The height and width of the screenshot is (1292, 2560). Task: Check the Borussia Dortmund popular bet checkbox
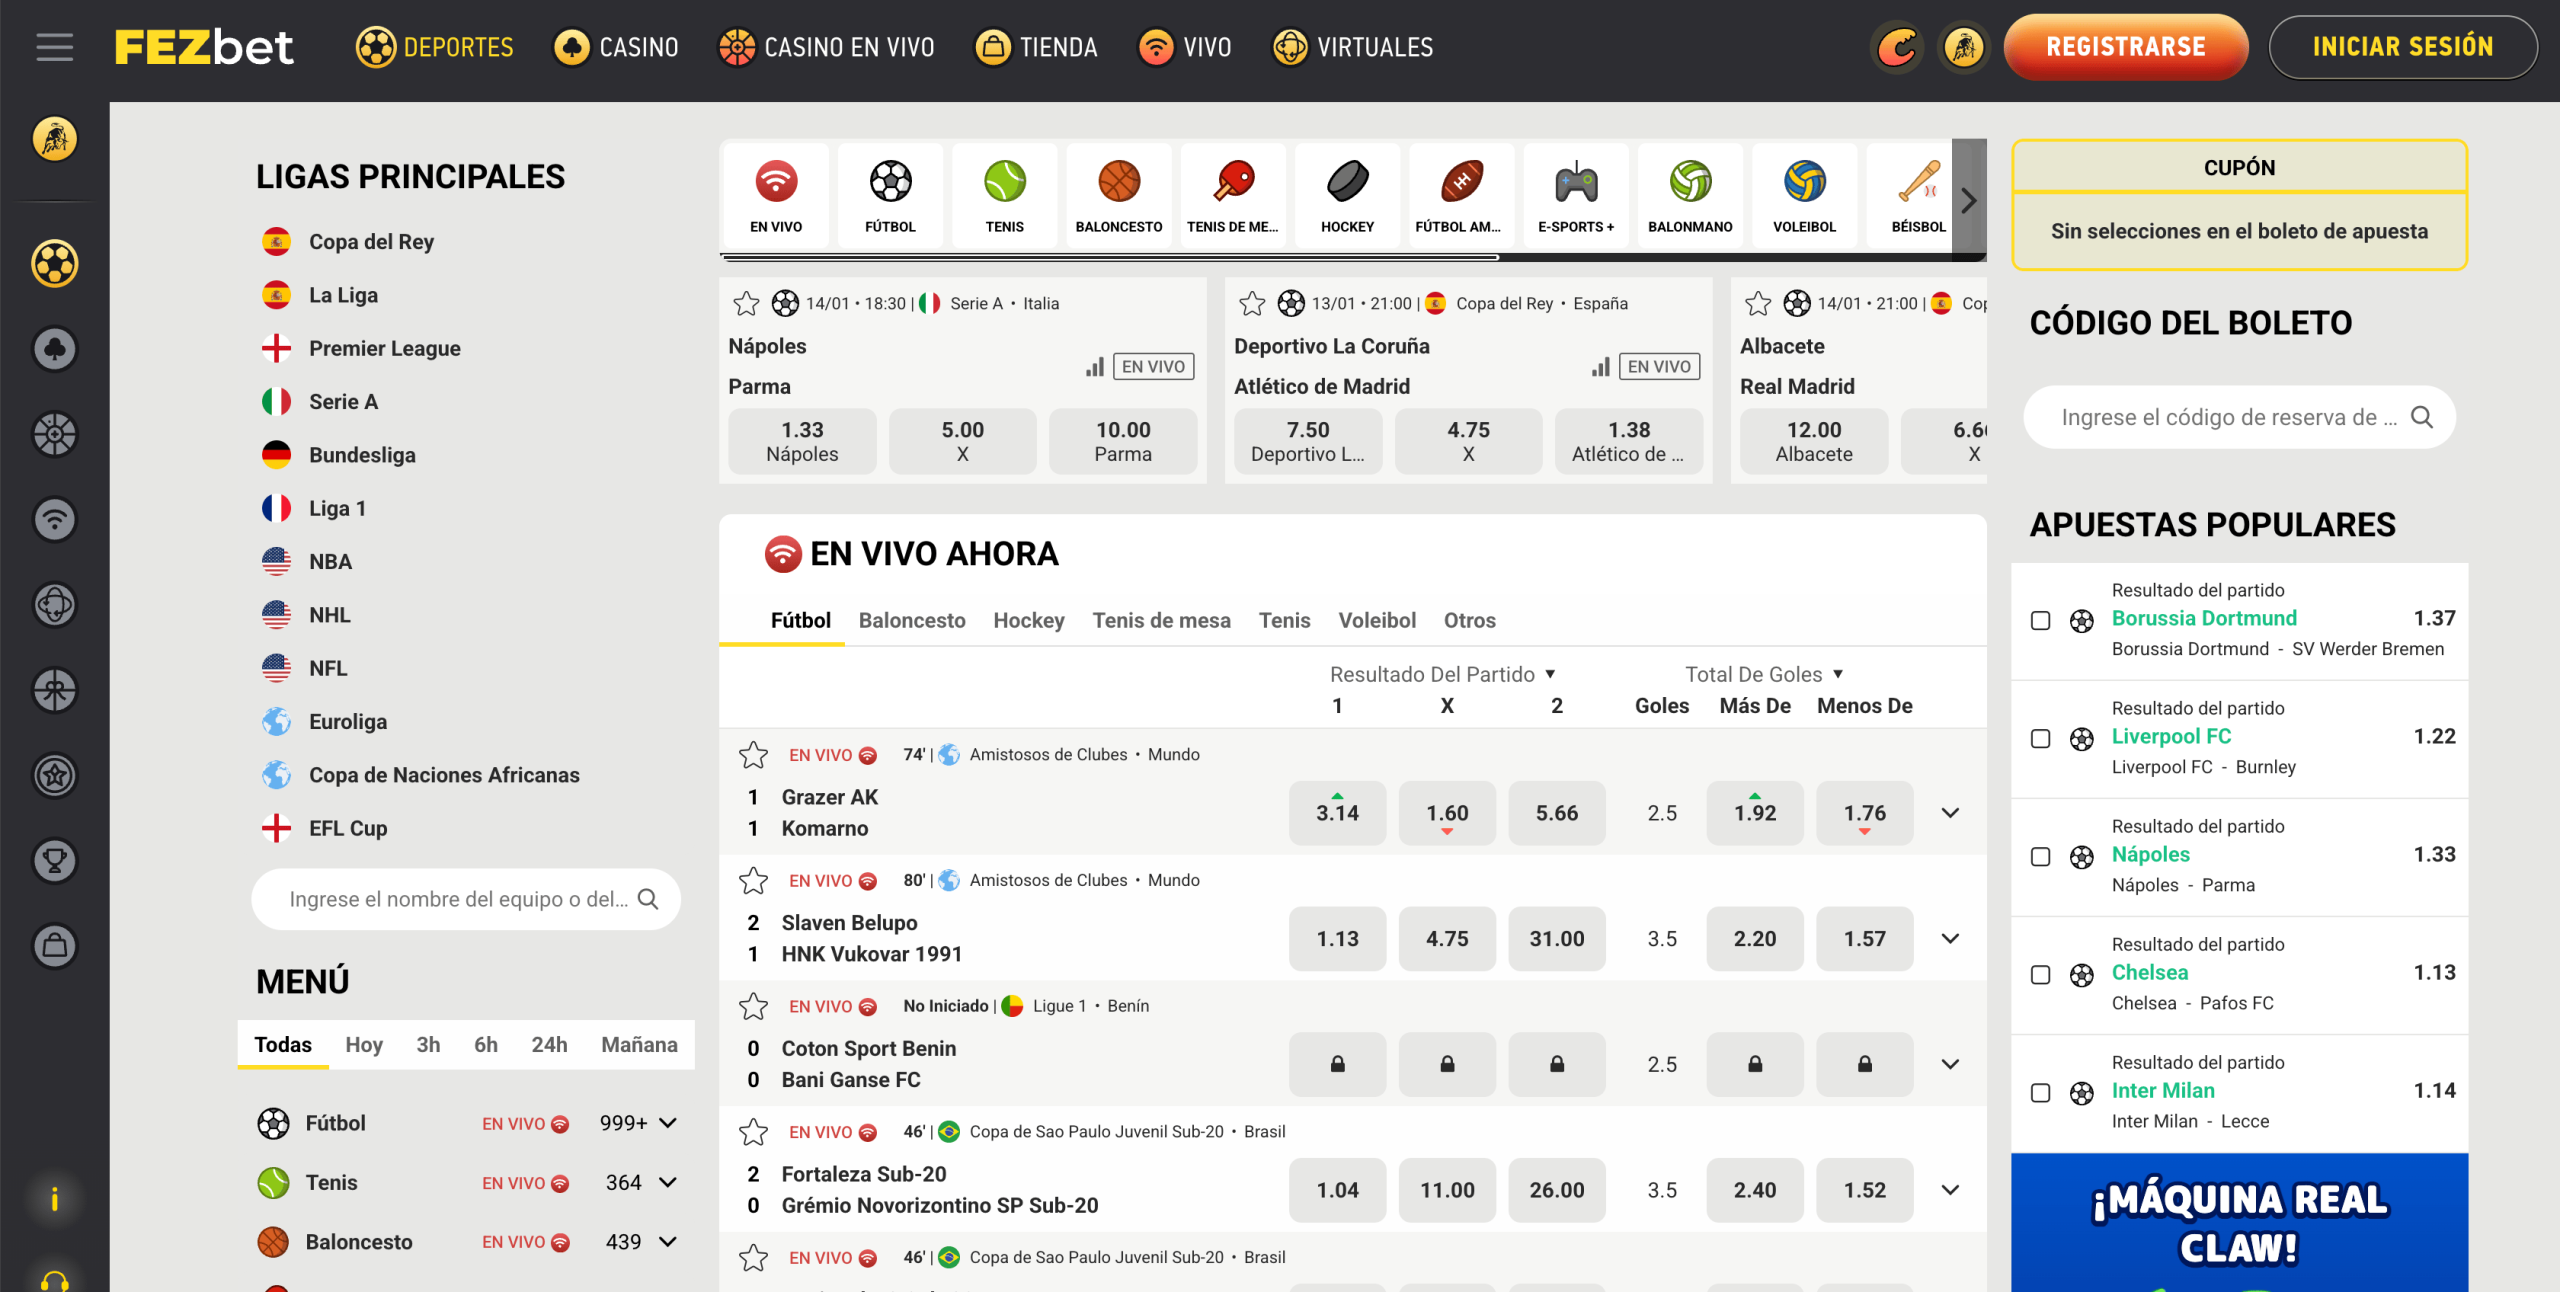pyautogui.click(x=2041, y=621)
